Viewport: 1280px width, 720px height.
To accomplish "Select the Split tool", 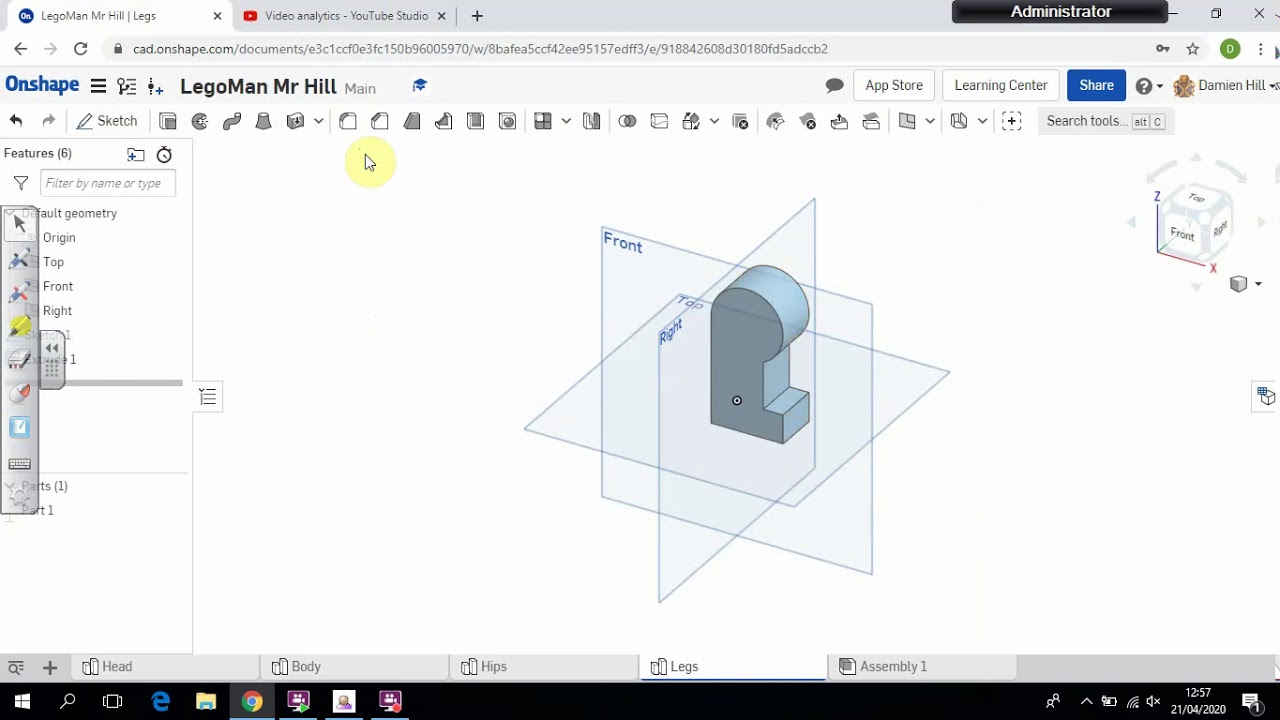I will (659, 121).
